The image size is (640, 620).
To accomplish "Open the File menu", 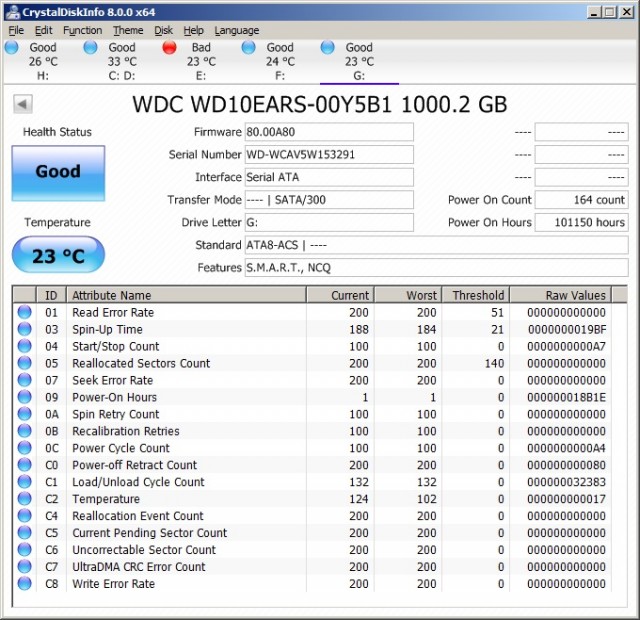I will 16,31.
